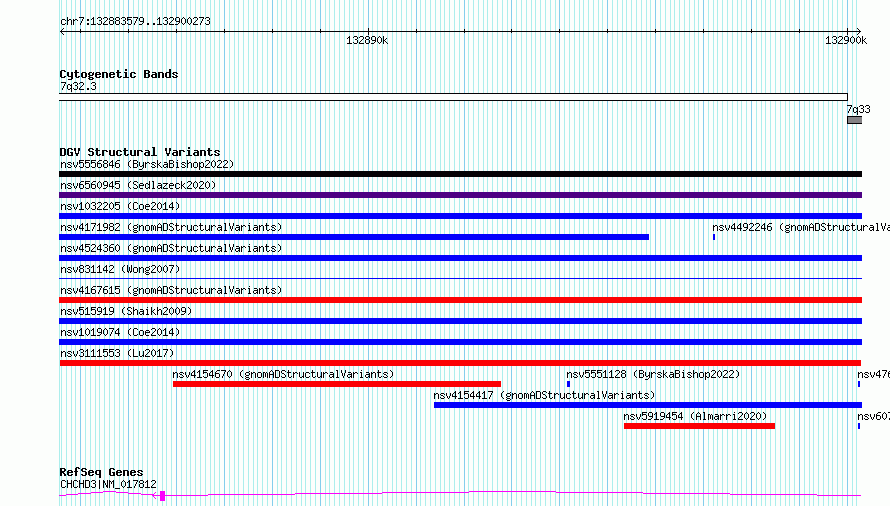890x506 pixels.
Task: Click the nsv6560945 (Sedlazeck2020) label
Action: (x=138, y=185)
